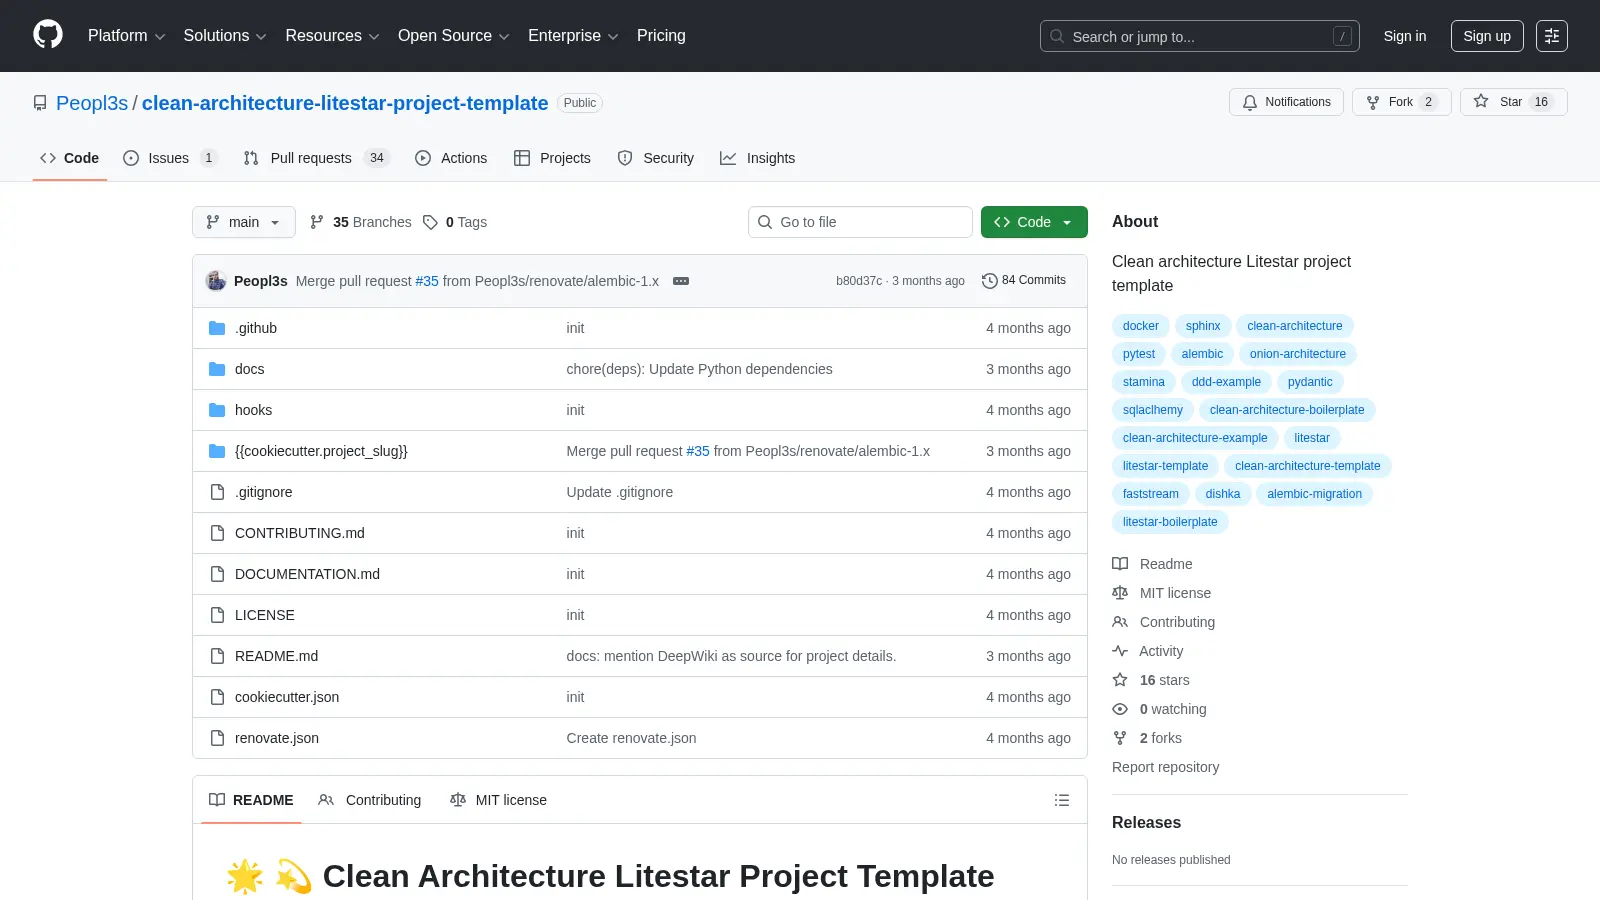Click the faststream topic tag
This screenshot has height=900, width=1600.
click(x=1150, y=494)
